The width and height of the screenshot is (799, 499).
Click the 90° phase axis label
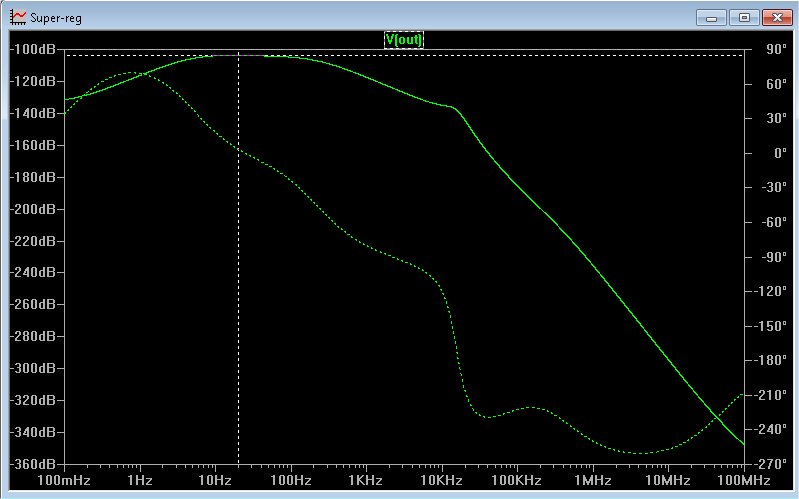coord(776,49)
